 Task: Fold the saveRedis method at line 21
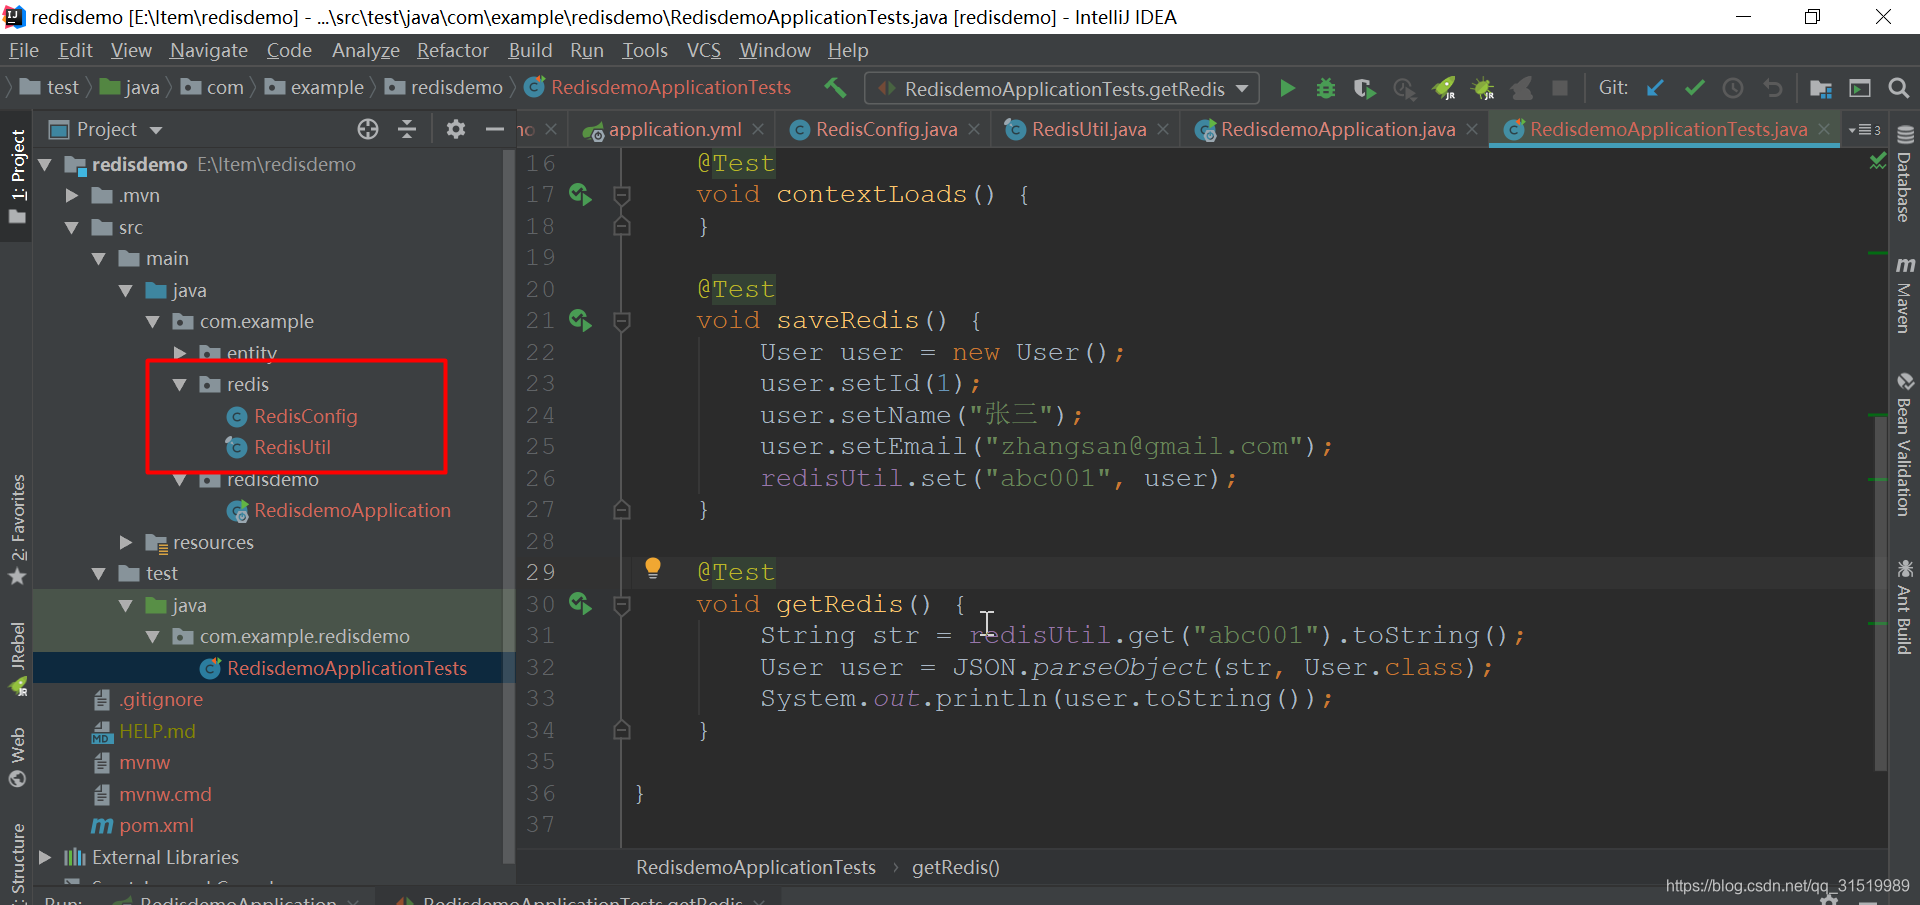621,321
